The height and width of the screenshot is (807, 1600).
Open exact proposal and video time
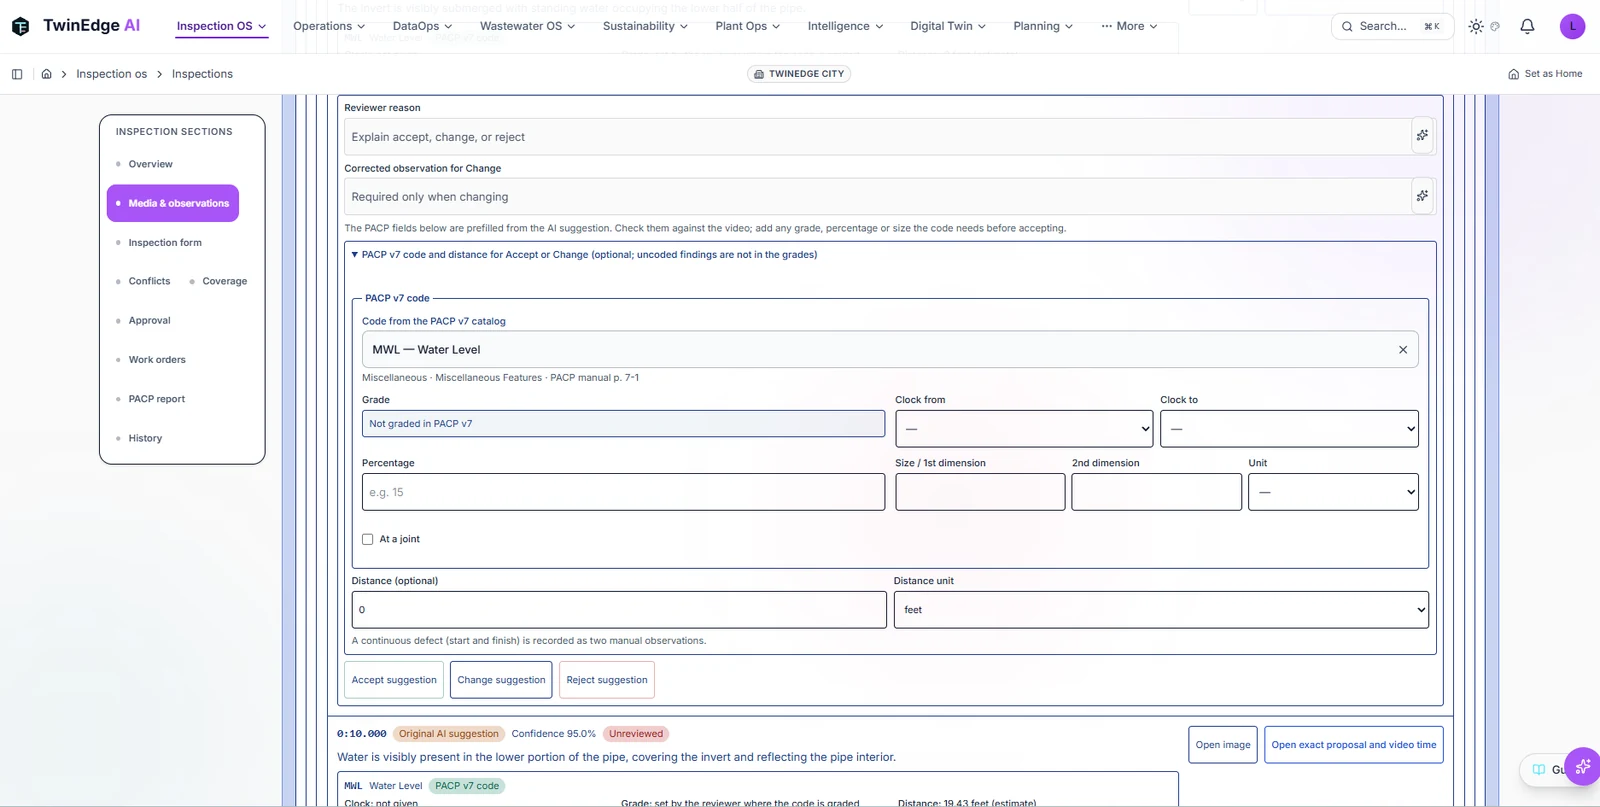1354,745
